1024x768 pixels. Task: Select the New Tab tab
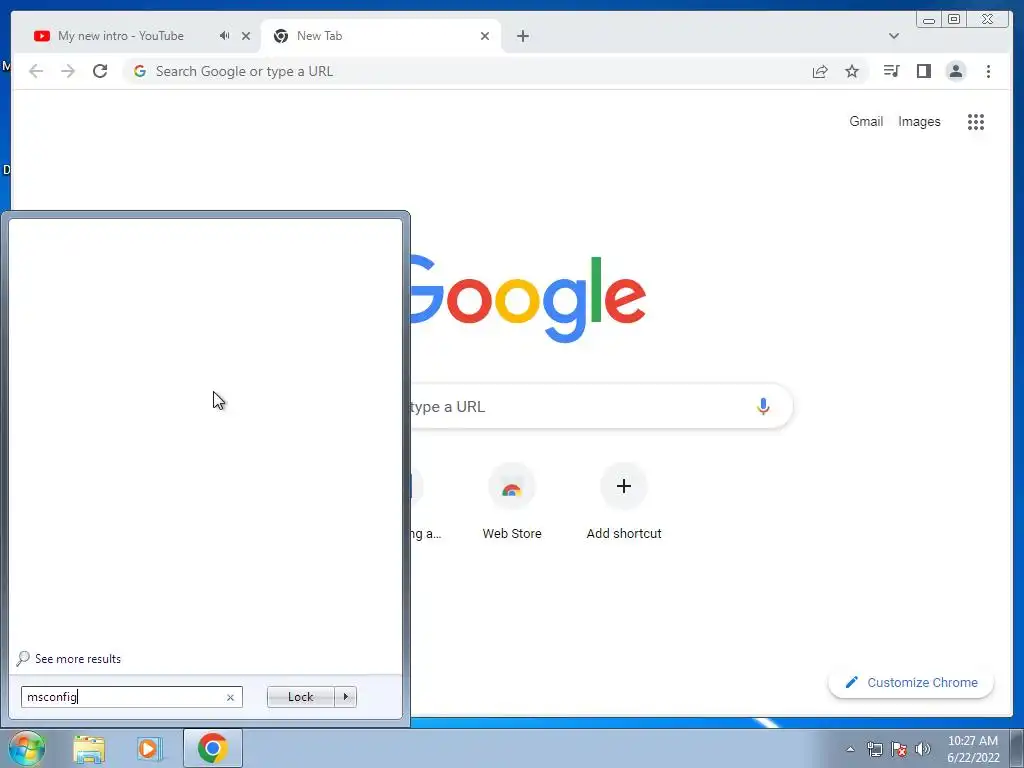[x=381, y=36]
